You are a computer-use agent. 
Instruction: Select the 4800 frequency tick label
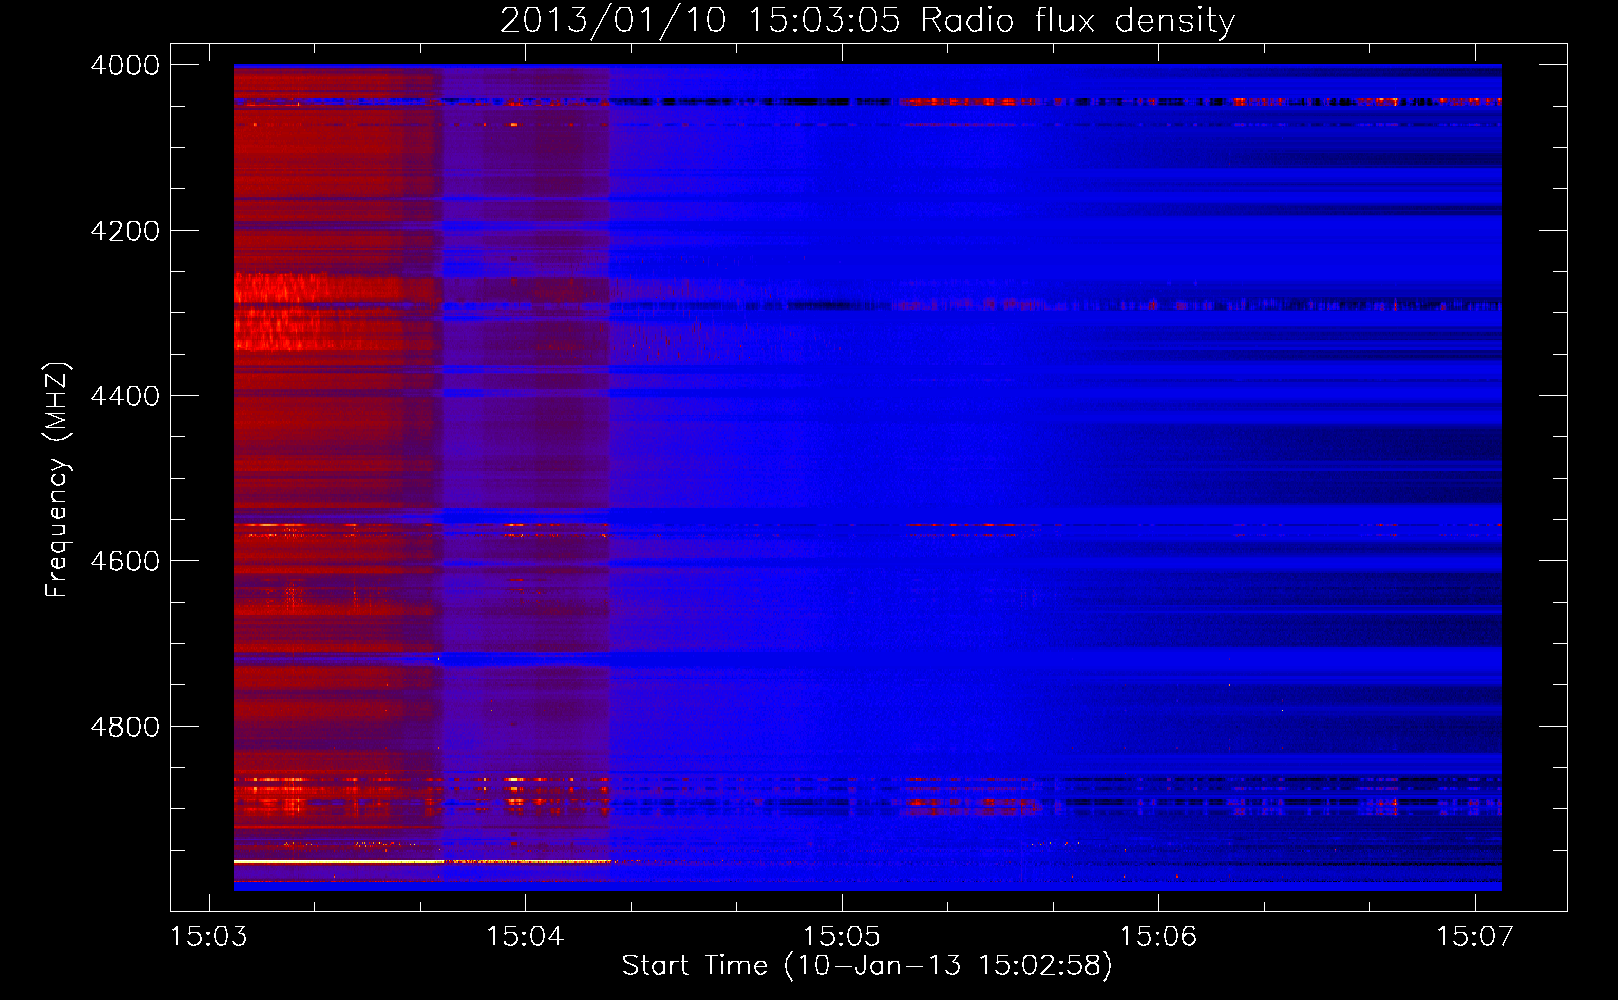pyautogui.click(x=125, y=727)
